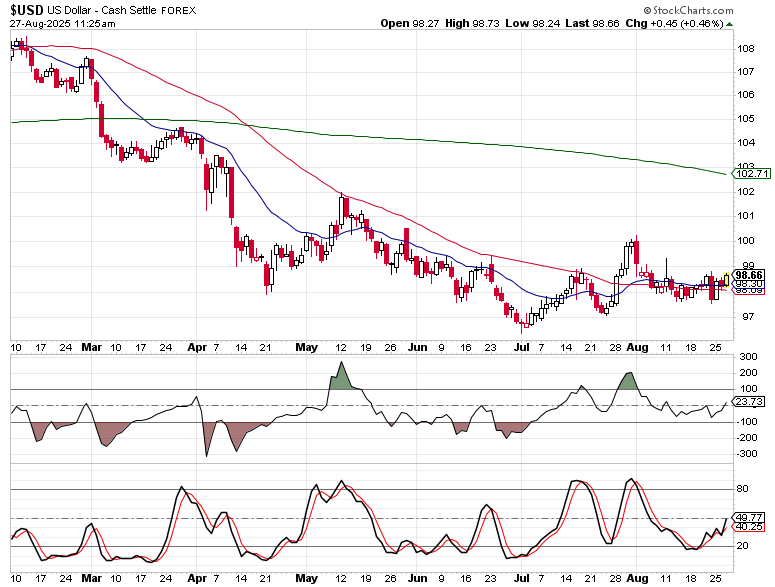Image resolution: width=775 pixels, height=587 pixels.
Task: Click the 97 price level label
Action: pyautogui.click(x=748, y=316)
